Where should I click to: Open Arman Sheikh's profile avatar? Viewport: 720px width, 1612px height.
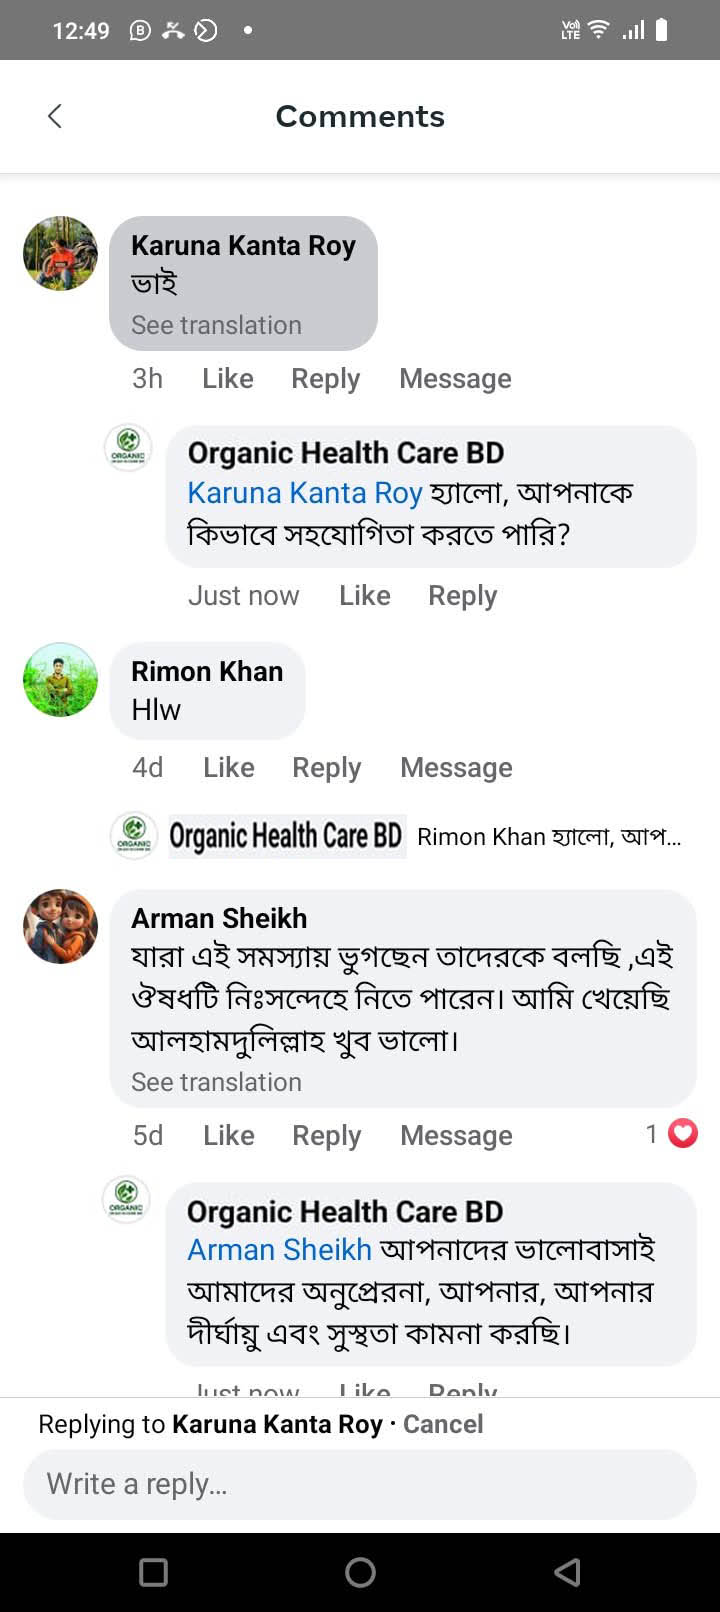[60, 926]
